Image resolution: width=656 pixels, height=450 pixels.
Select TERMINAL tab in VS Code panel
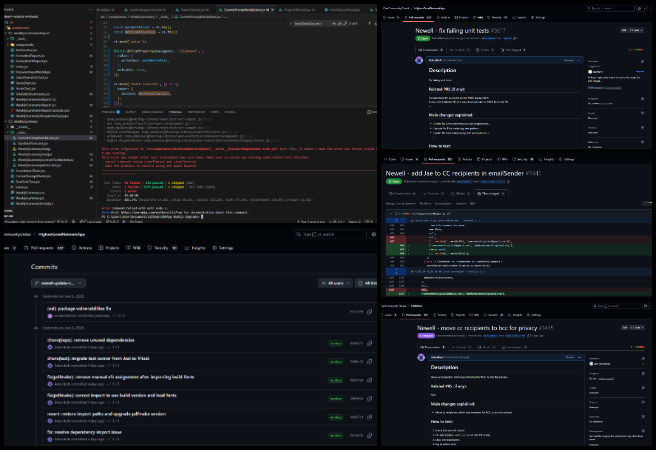(x=175, y=112)
